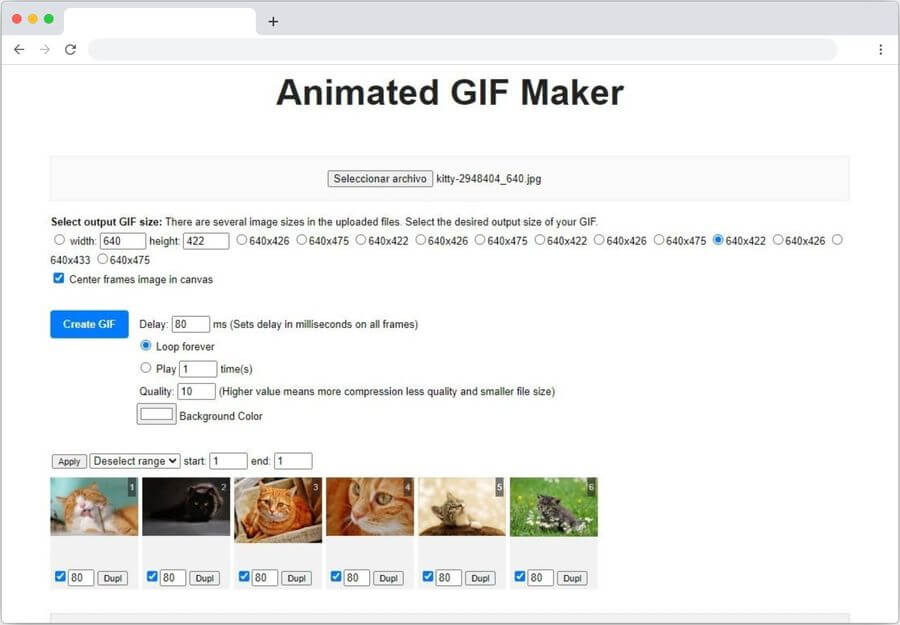Viewport: 900px width, 625px height.
Task: Click frame 4 cat close-up thumbnail
Action: (370, 507)
